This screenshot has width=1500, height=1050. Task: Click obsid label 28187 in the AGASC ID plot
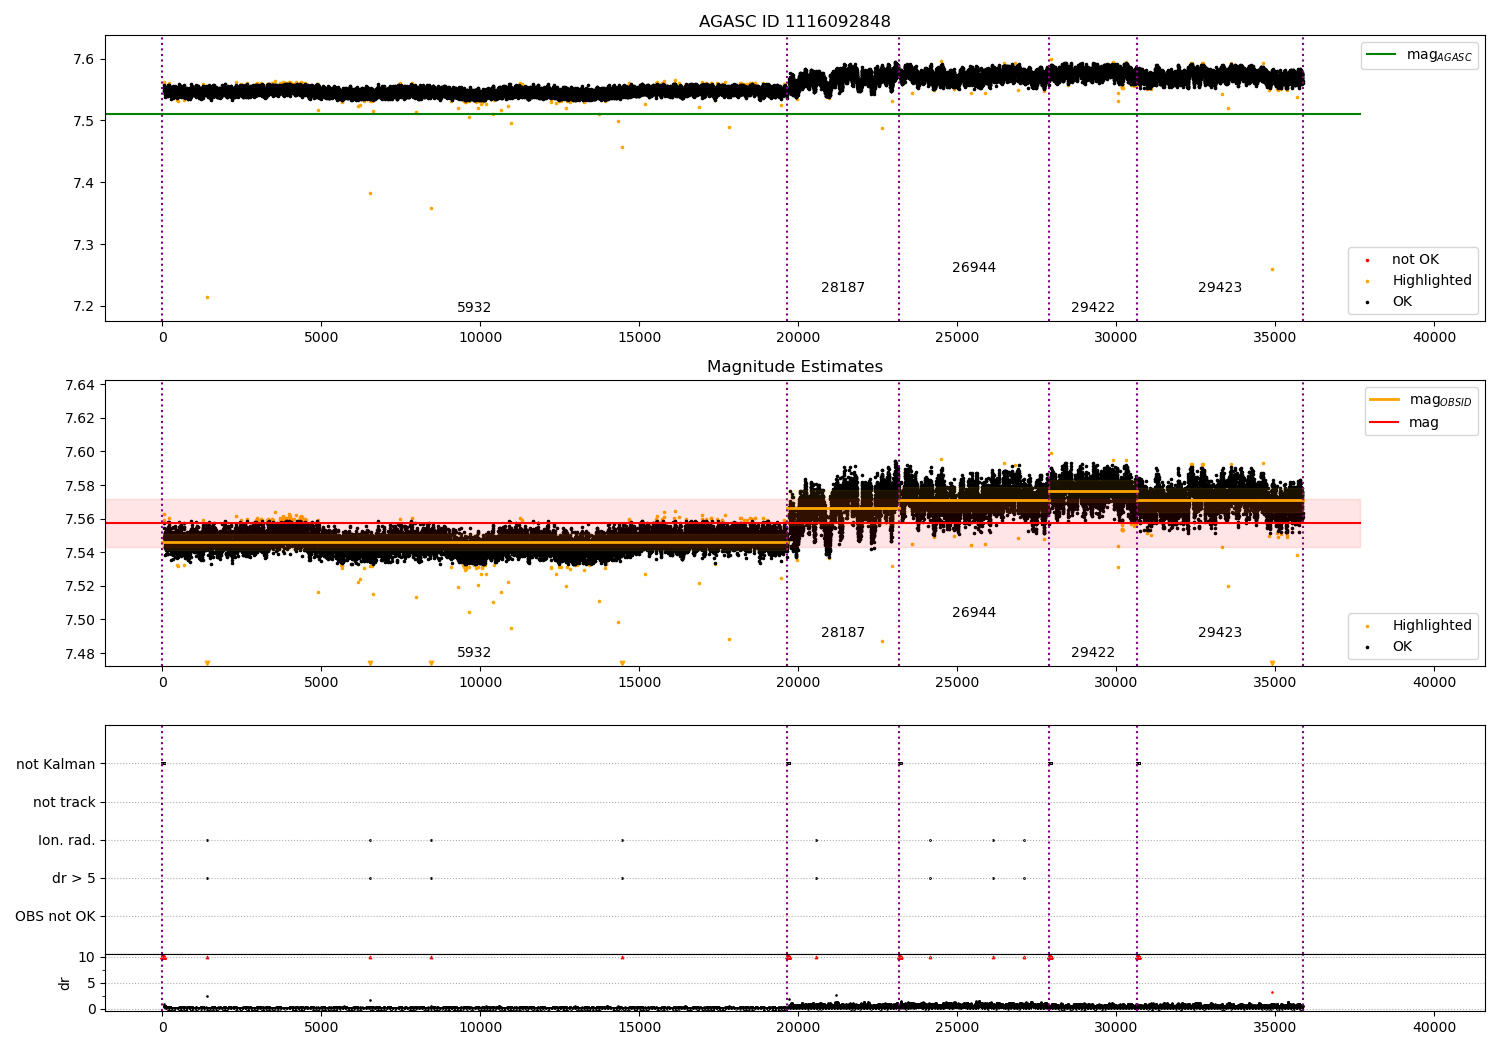pos(843,288)
